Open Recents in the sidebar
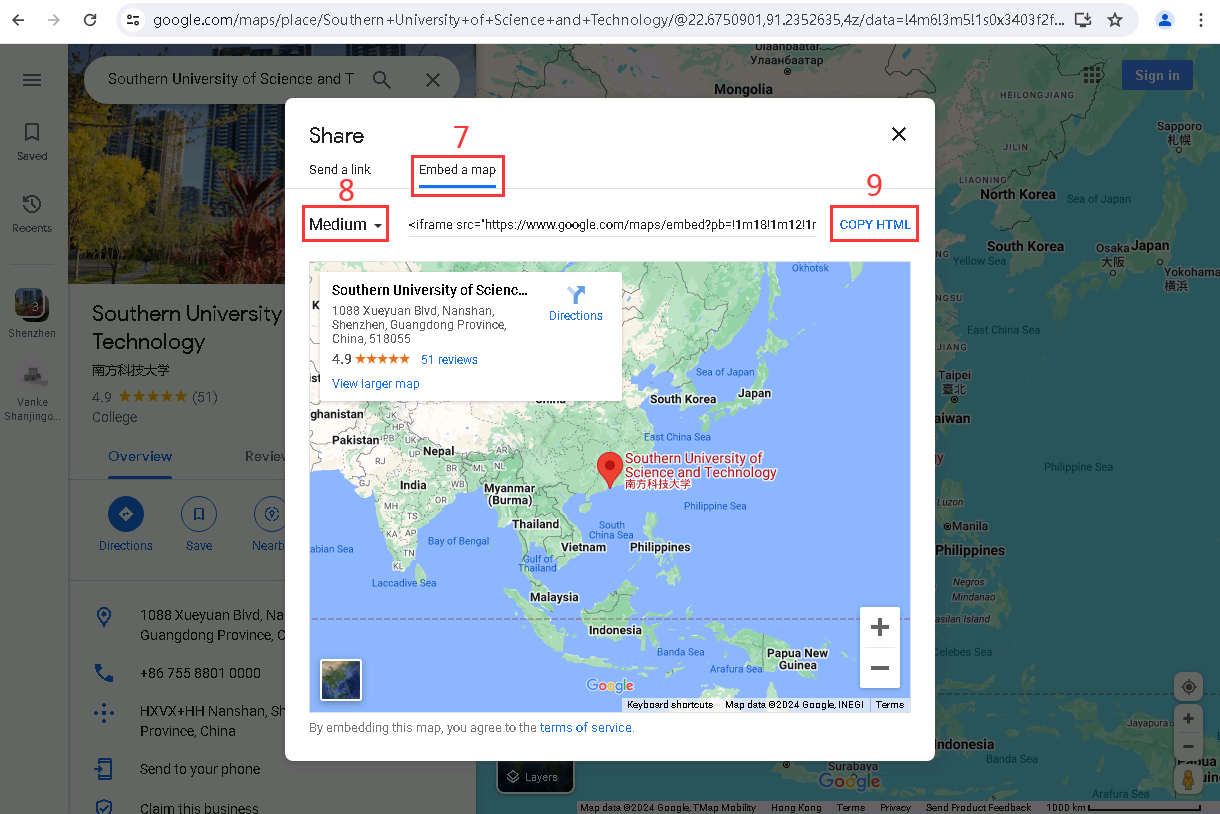 [32, 213]
